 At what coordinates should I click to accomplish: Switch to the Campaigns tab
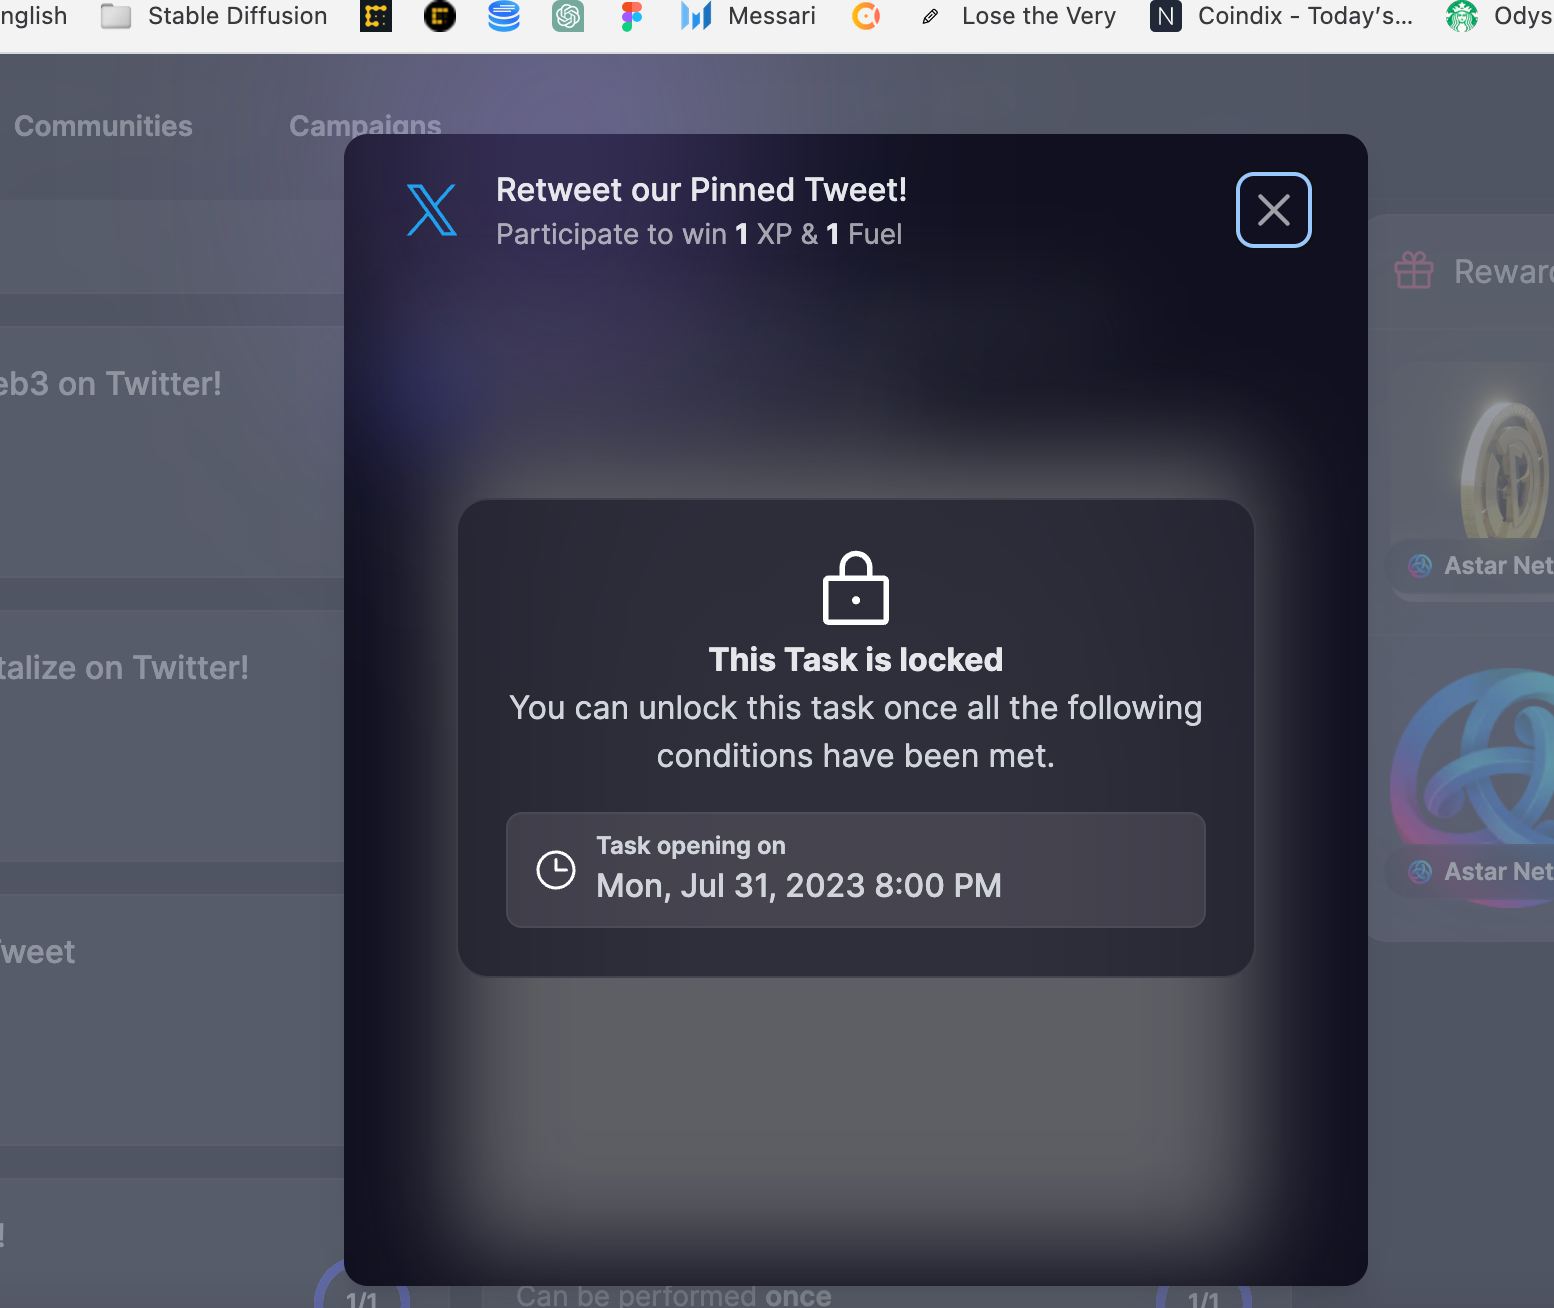point(365,124)
